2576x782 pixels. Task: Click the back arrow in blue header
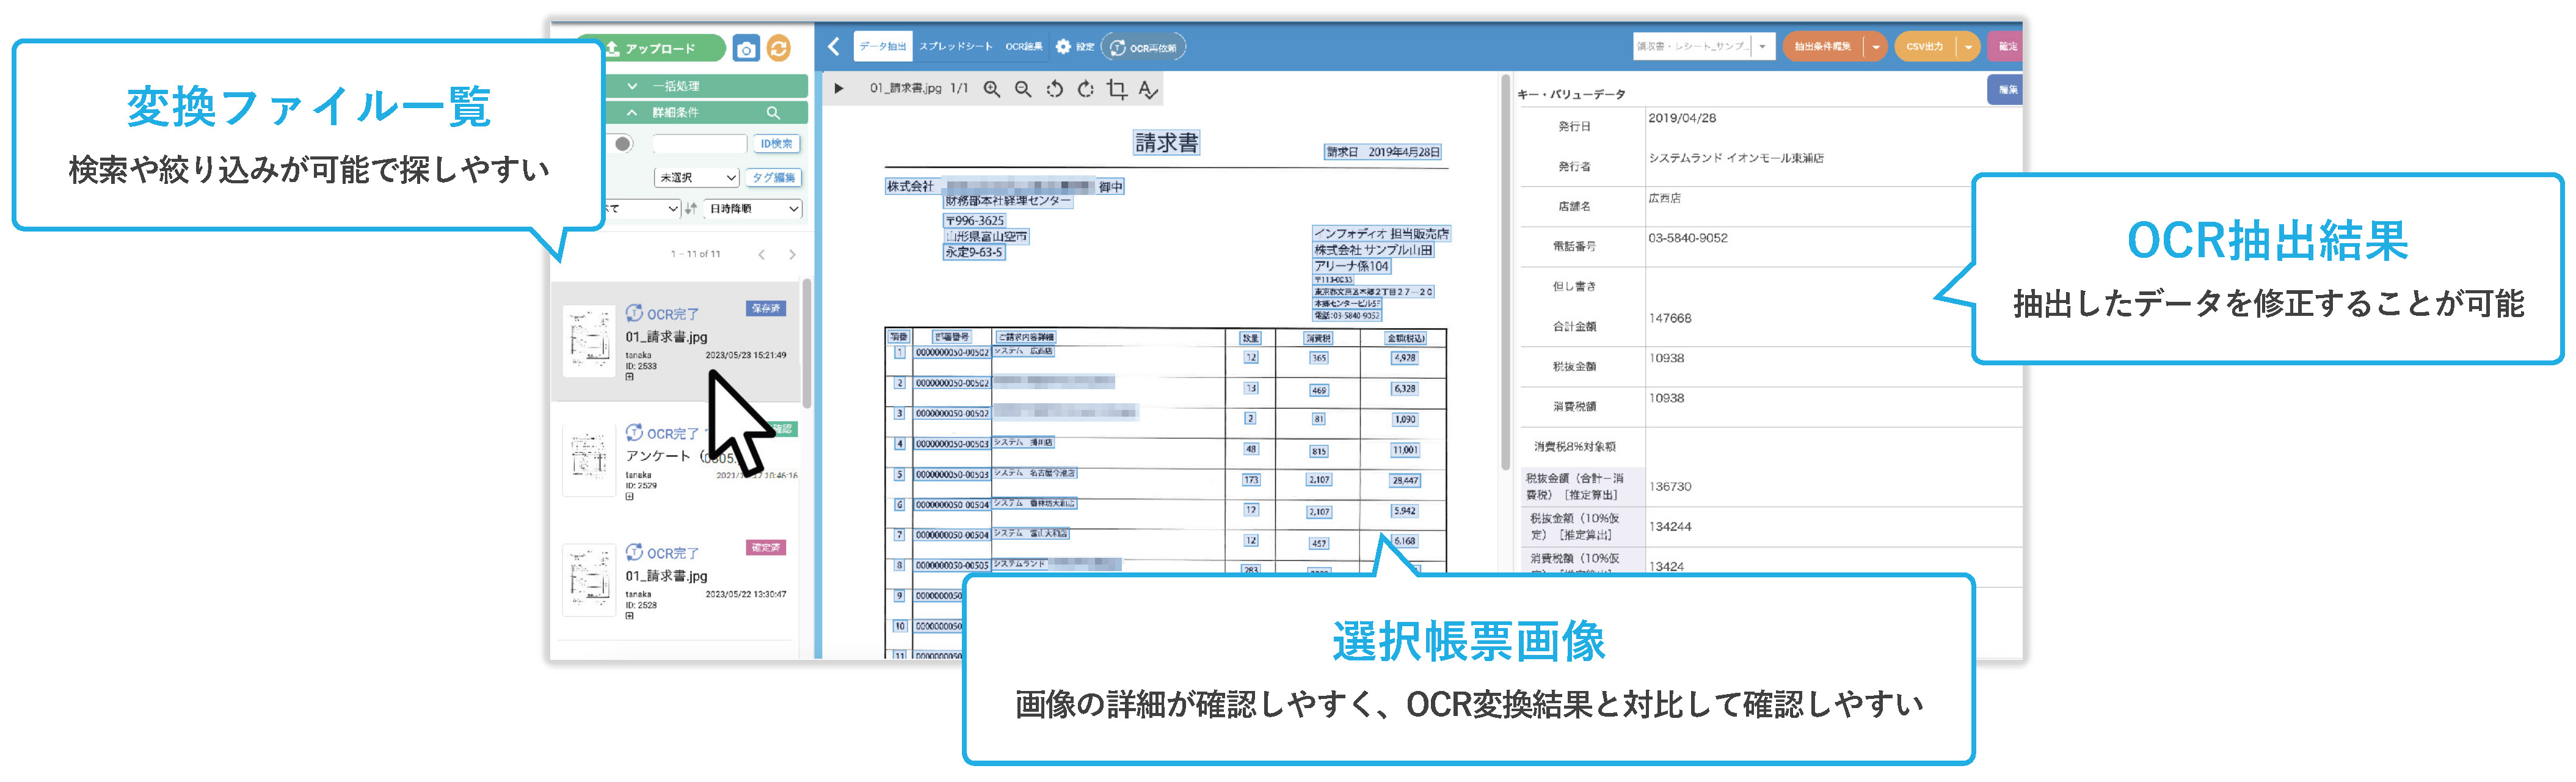click(833, 47)
